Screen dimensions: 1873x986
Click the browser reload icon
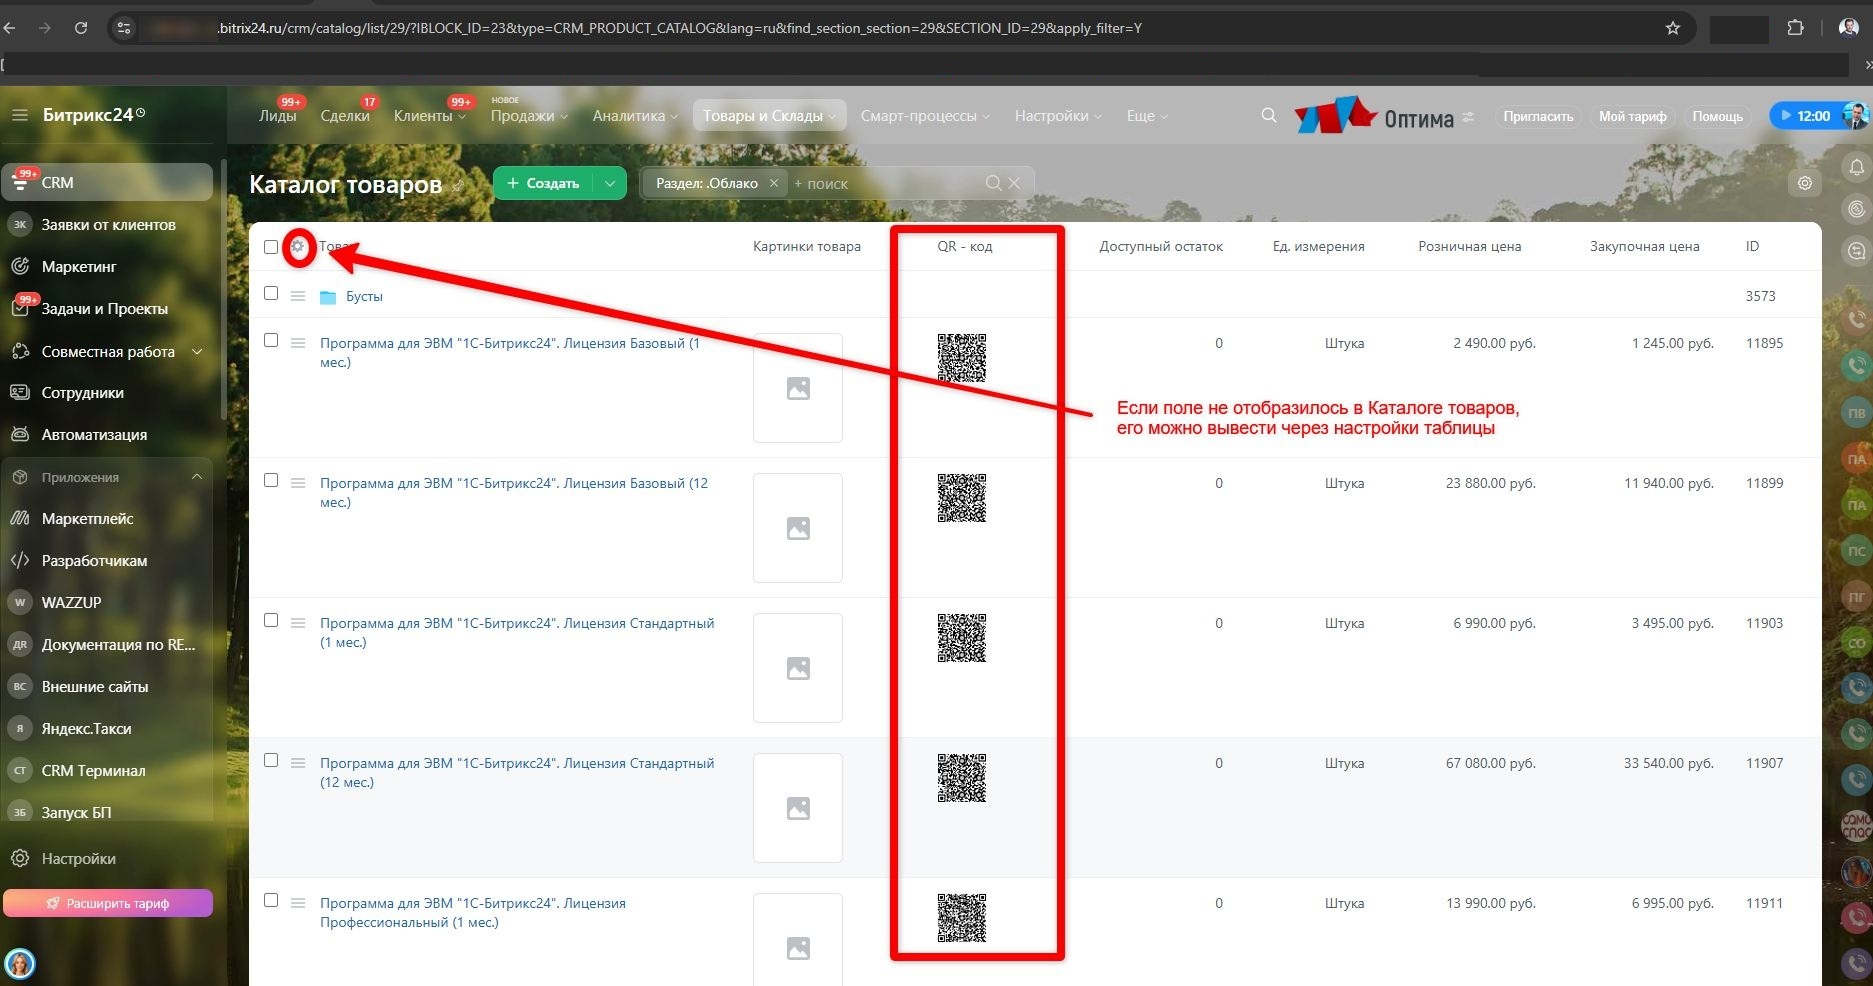81,28
